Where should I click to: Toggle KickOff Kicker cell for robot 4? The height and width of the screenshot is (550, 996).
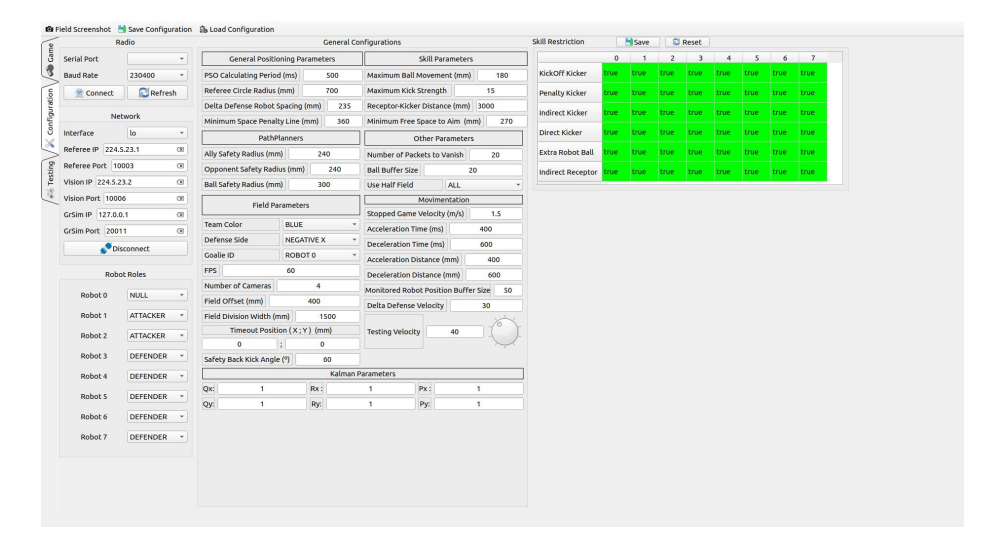pos(729,73)
